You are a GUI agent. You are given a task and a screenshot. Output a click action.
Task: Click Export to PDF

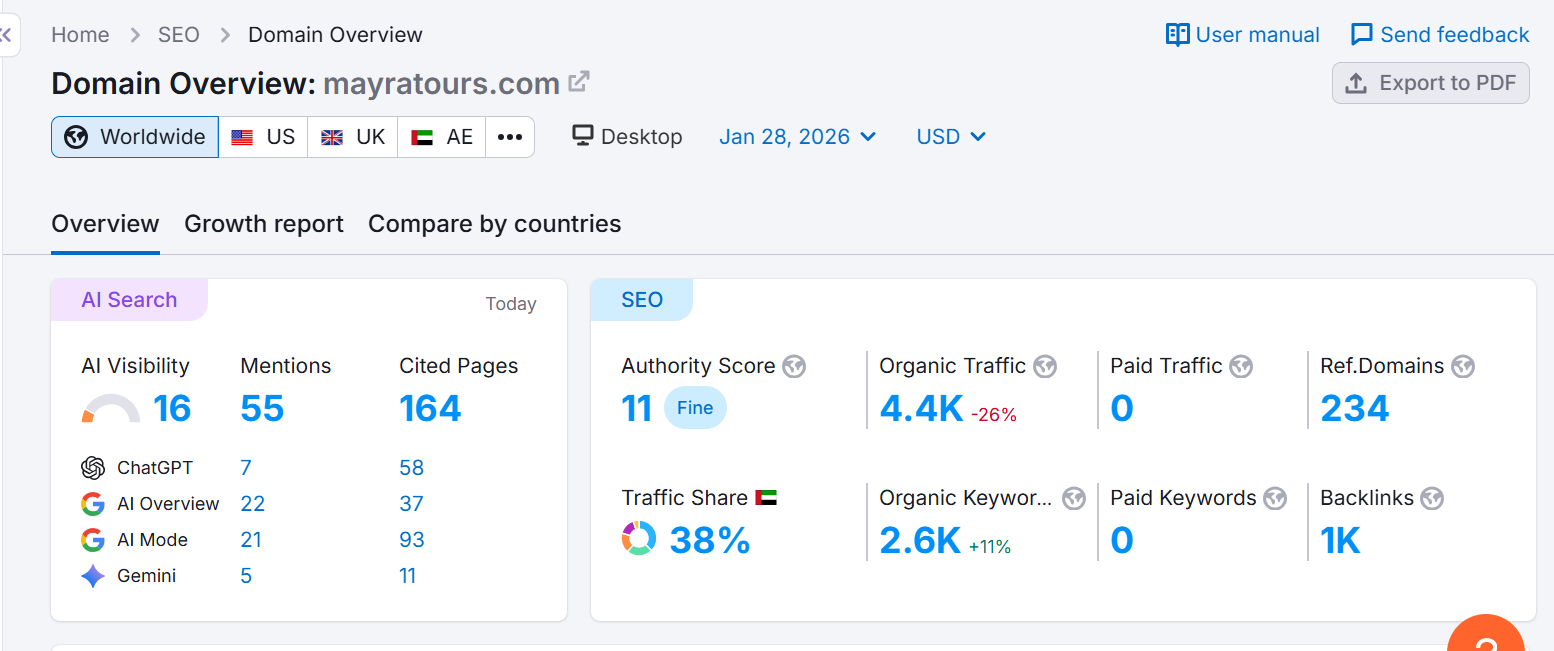tap(1431, 83)
